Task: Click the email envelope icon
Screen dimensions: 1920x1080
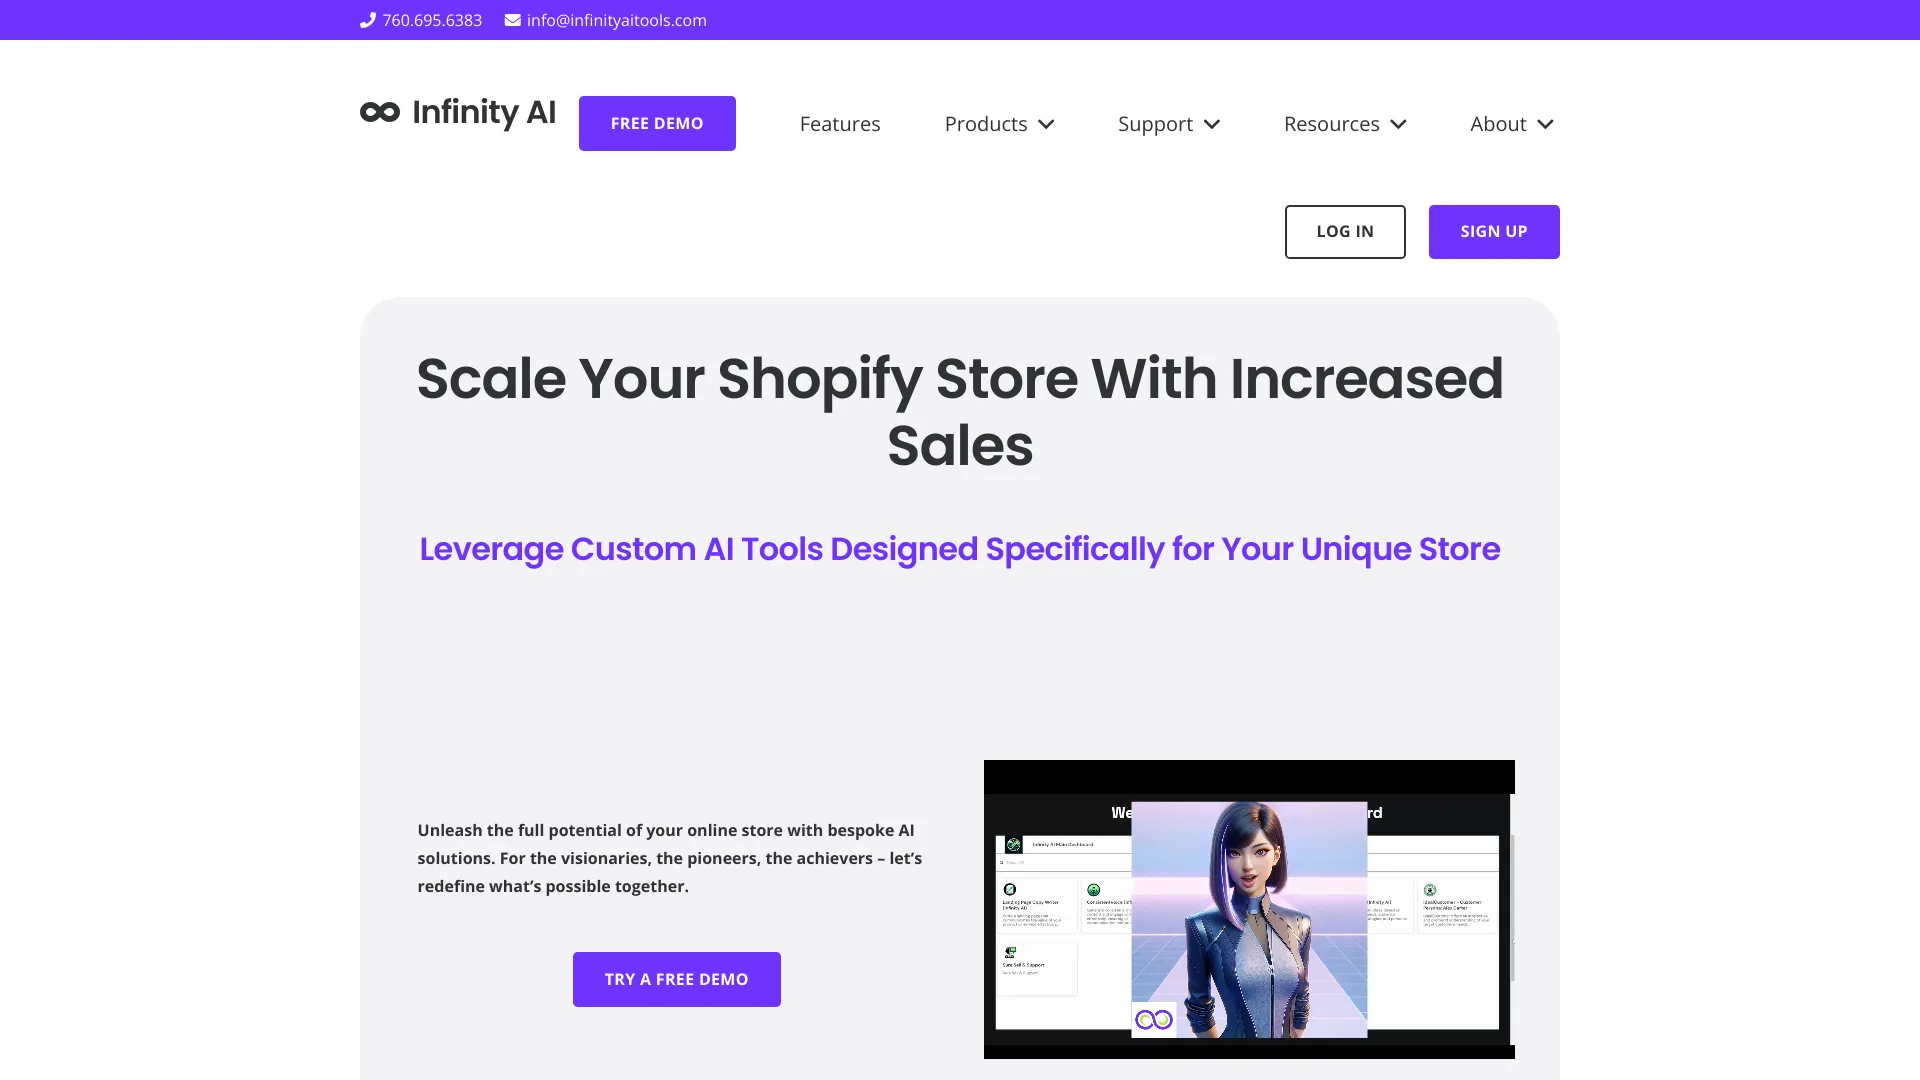Action: coord(512,20)
